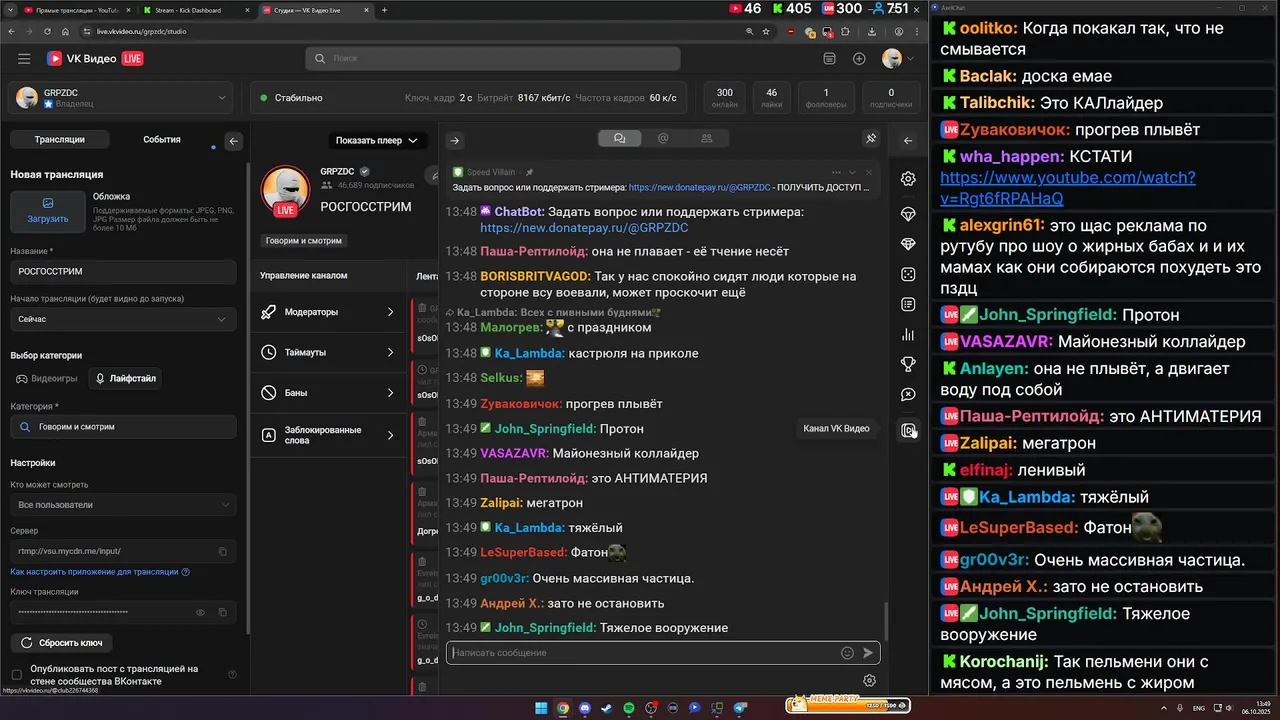Click the outlined diamond sidebar icon
Screen dimensions: 1280x720
pos(908,214)
